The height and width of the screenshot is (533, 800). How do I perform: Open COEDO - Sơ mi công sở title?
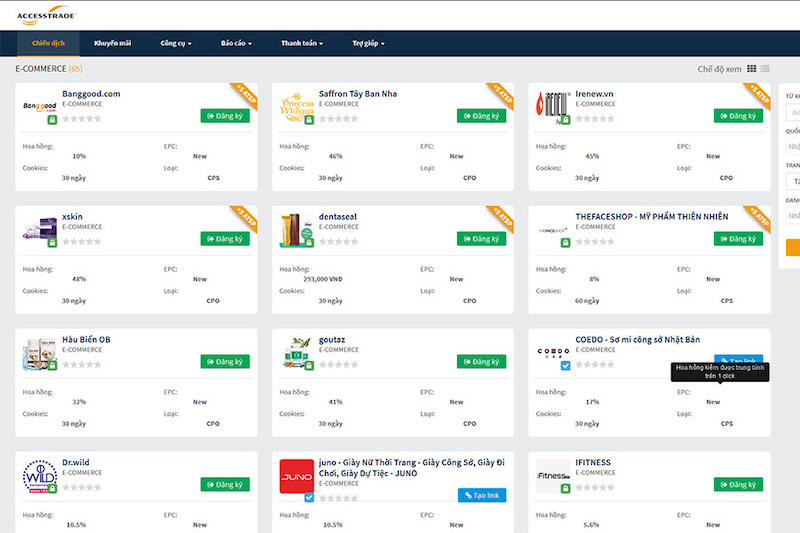[x=638, y=340]
